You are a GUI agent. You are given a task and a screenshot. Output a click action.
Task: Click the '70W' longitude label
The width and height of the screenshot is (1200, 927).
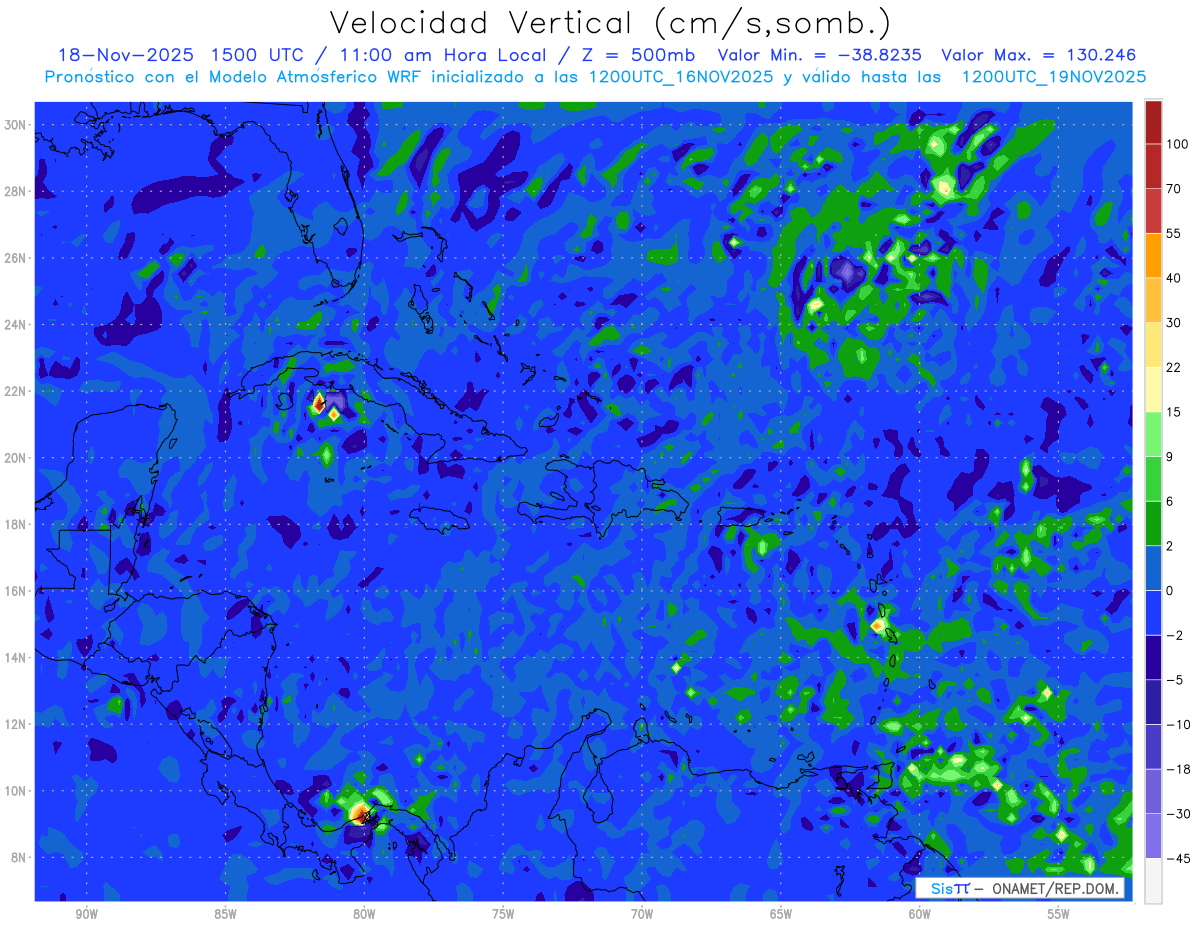point(642,914)
